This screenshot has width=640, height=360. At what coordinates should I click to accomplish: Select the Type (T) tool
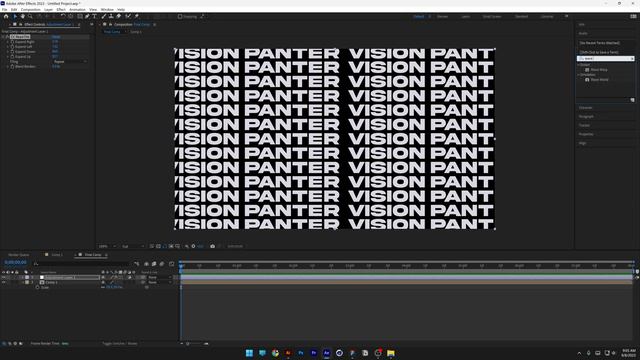tap(94, 16)
